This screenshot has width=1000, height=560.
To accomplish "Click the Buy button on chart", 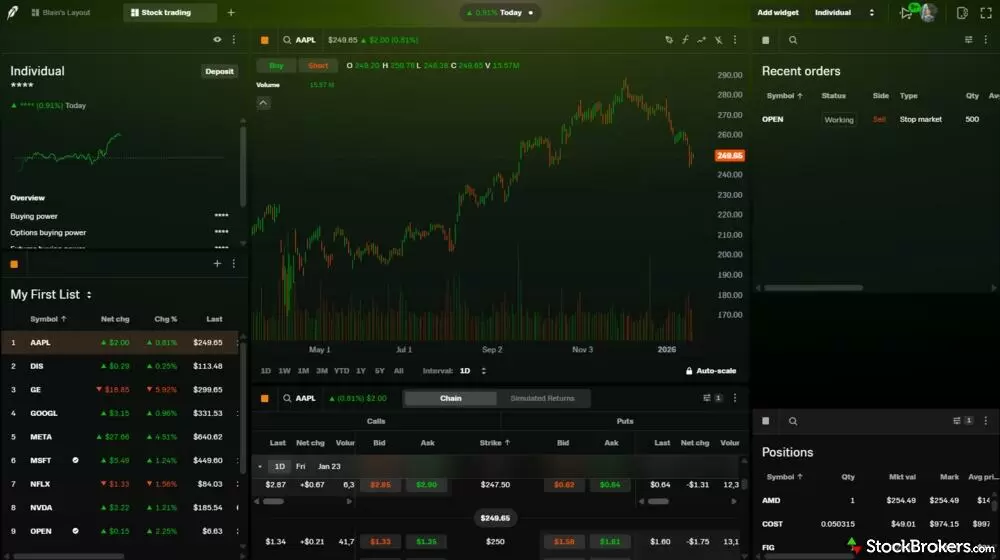I will (276, 65).
